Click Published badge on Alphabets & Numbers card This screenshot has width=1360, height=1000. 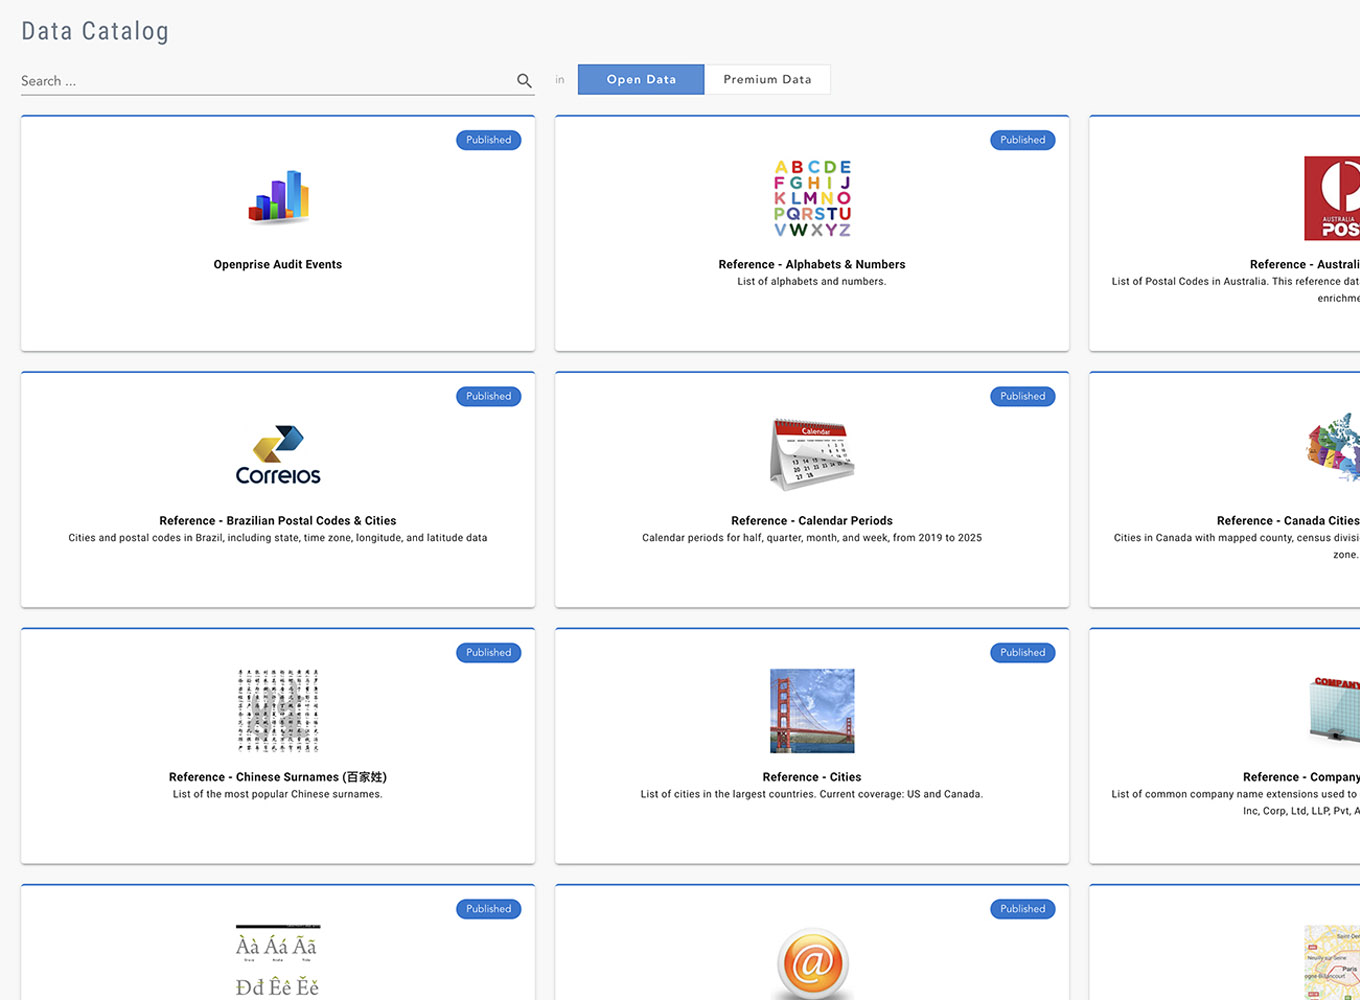point(1022,140)
